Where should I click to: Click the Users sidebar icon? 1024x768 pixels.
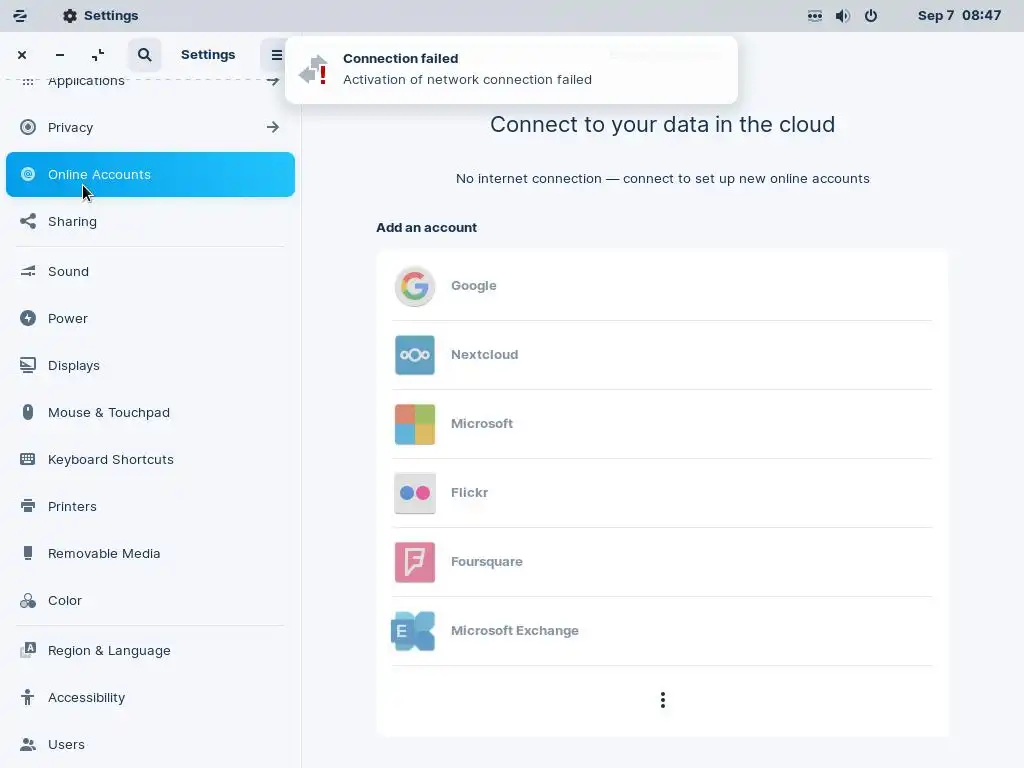pyautogui.click(x=28, y=744)
